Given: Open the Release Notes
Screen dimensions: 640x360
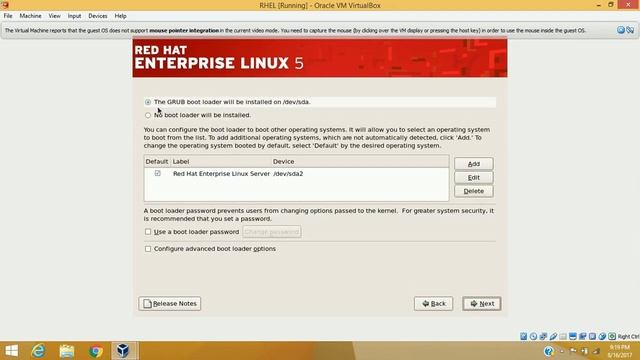Looking at the screenshot, I should [169, 303].
